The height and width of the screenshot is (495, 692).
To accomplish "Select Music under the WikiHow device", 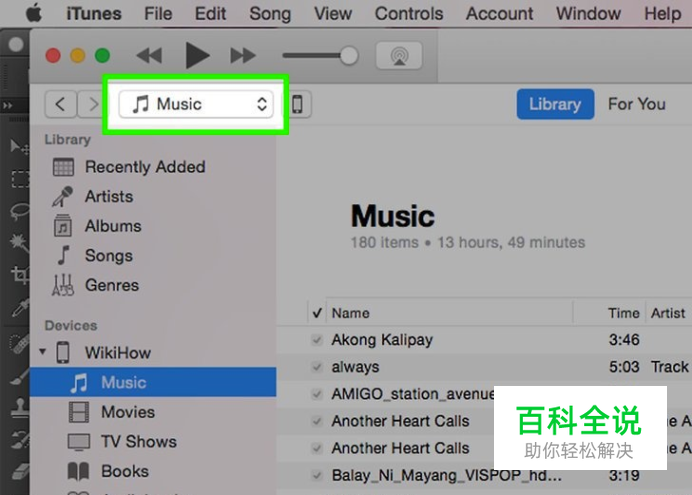I will [x=153, y=382].
